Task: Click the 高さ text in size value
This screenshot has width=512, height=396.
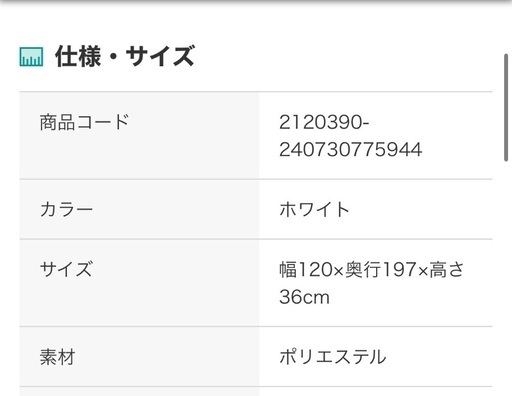Action: [447, 269]
